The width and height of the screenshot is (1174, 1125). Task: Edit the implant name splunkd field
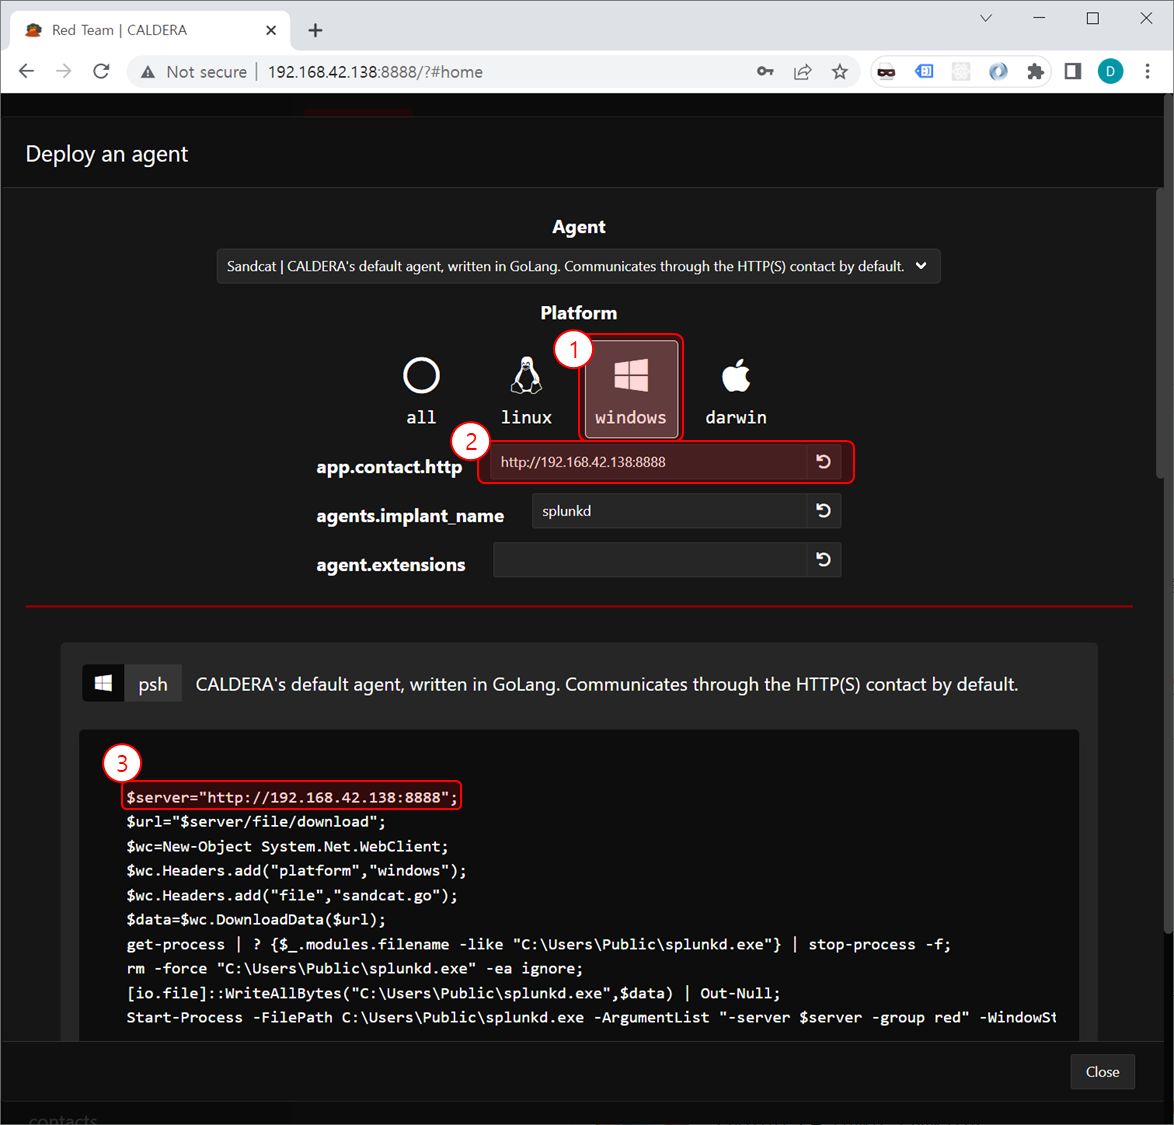669,511
